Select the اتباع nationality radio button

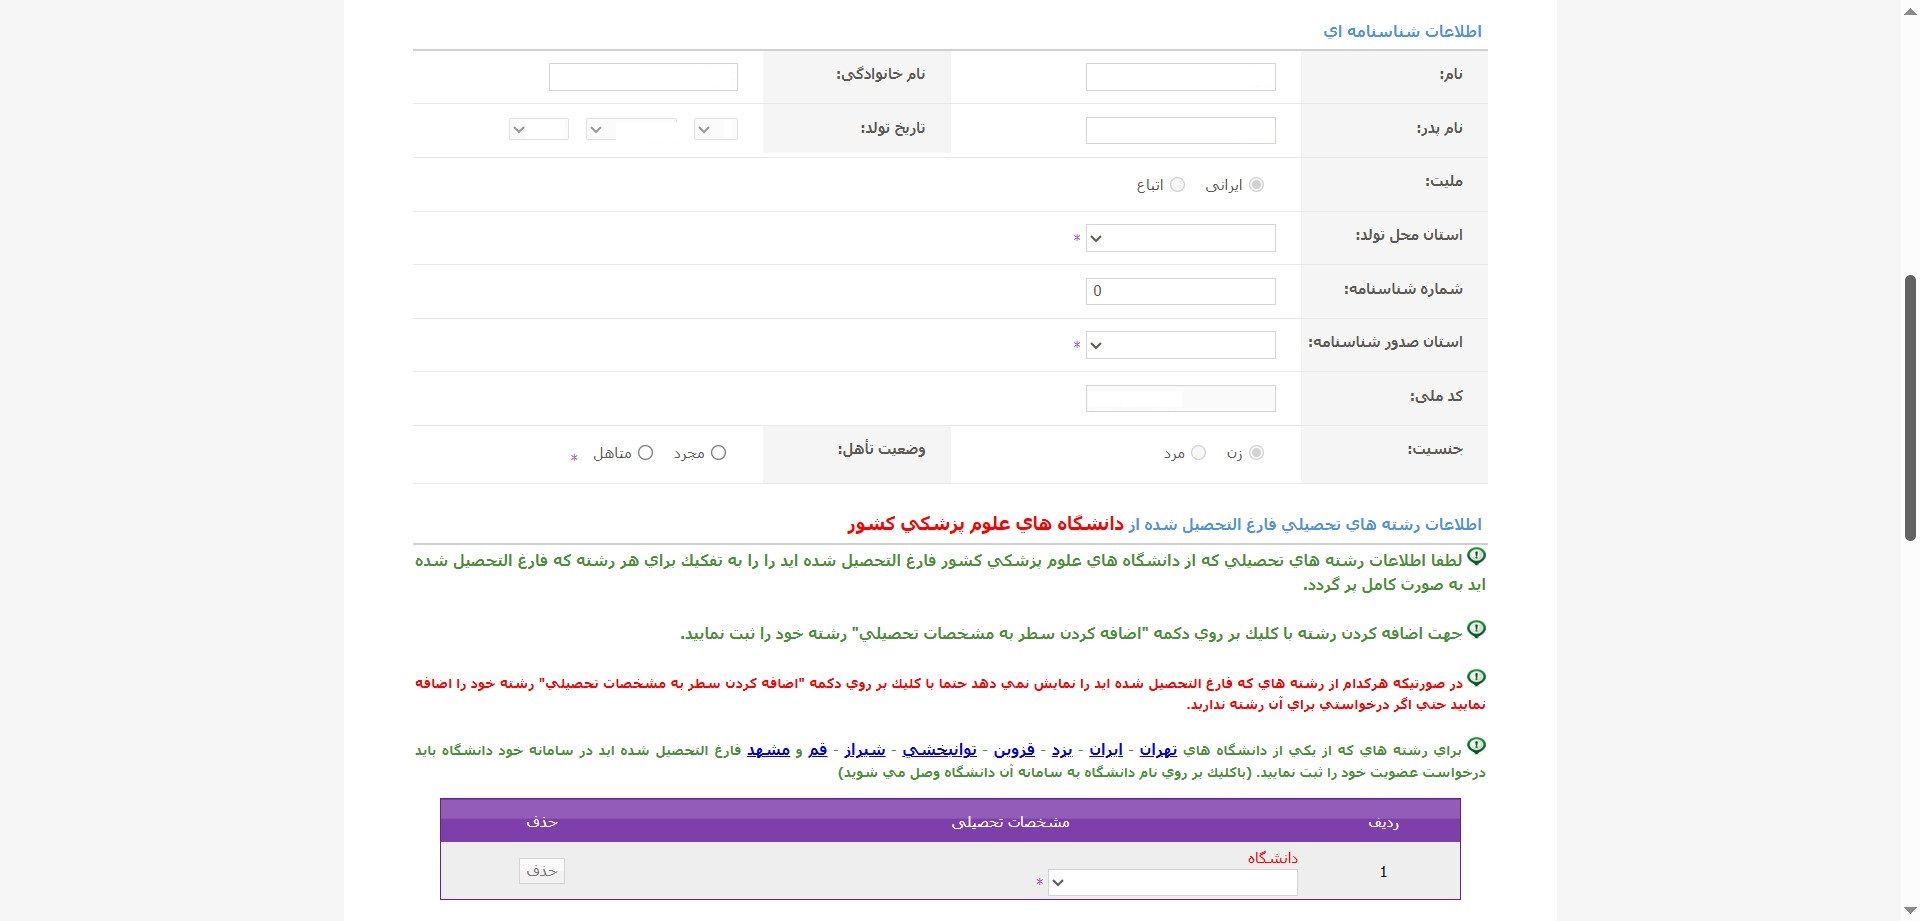[1177, 185]
